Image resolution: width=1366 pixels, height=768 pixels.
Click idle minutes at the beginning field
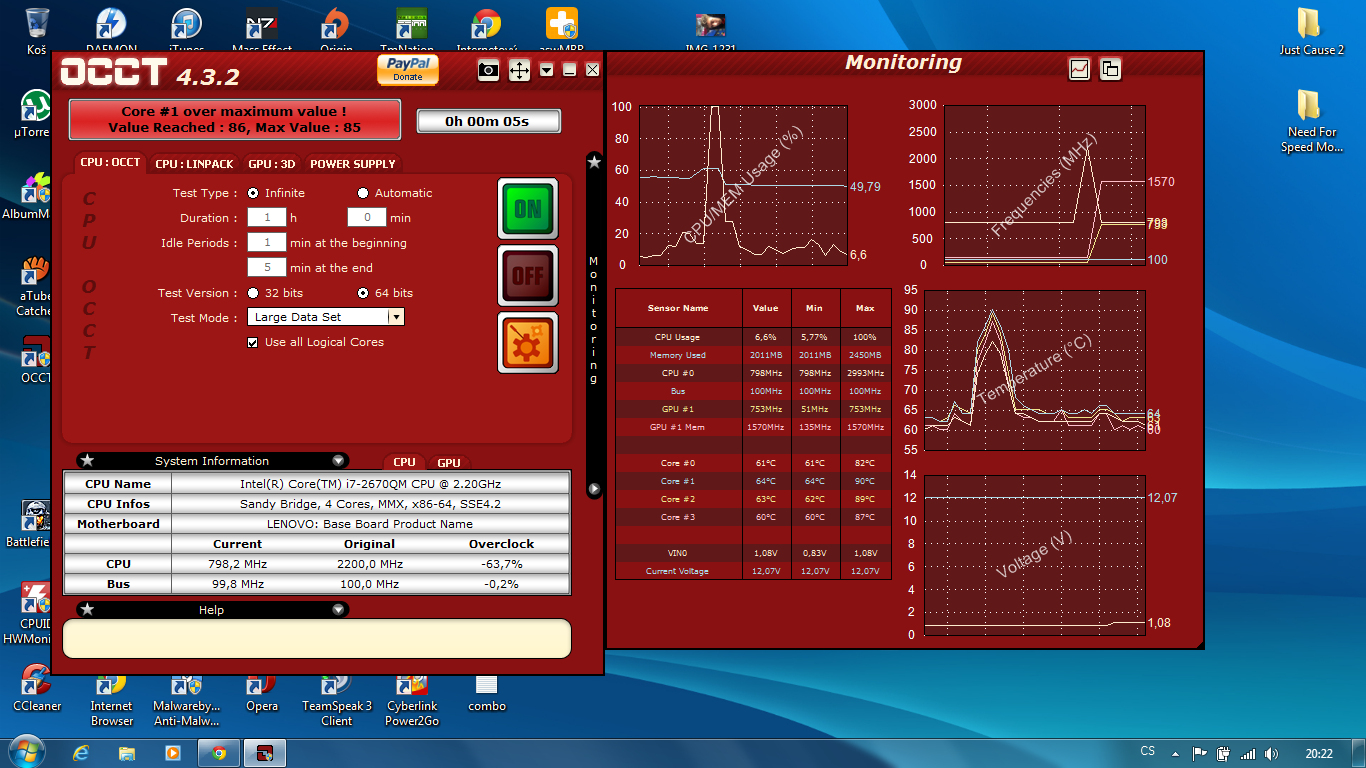(266, 242)
